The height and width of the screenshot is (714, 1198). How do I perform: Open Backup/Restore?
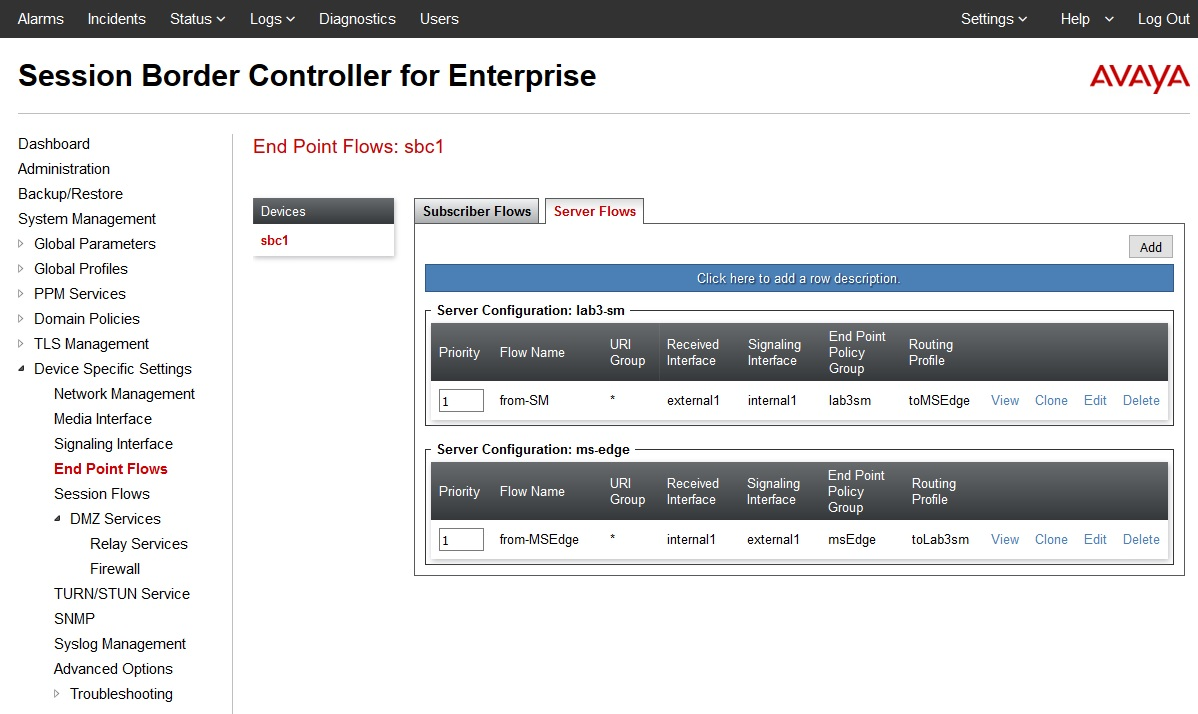(x=70, y=194)
